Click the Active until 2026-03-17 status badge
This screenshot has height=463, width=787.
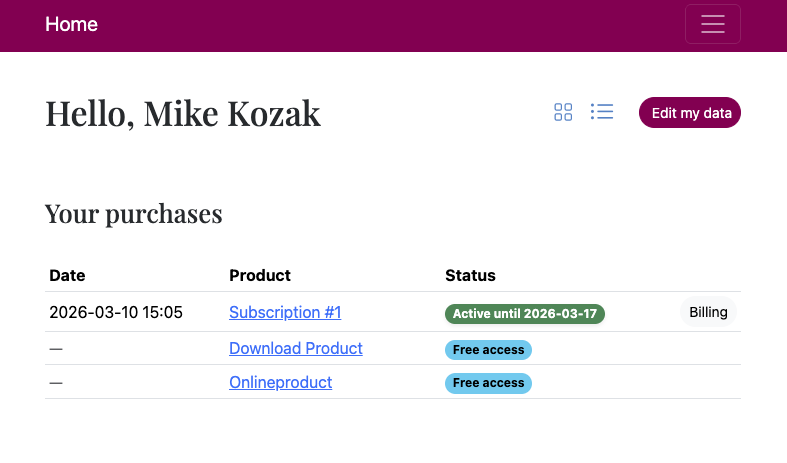click(x=525, y=314)
